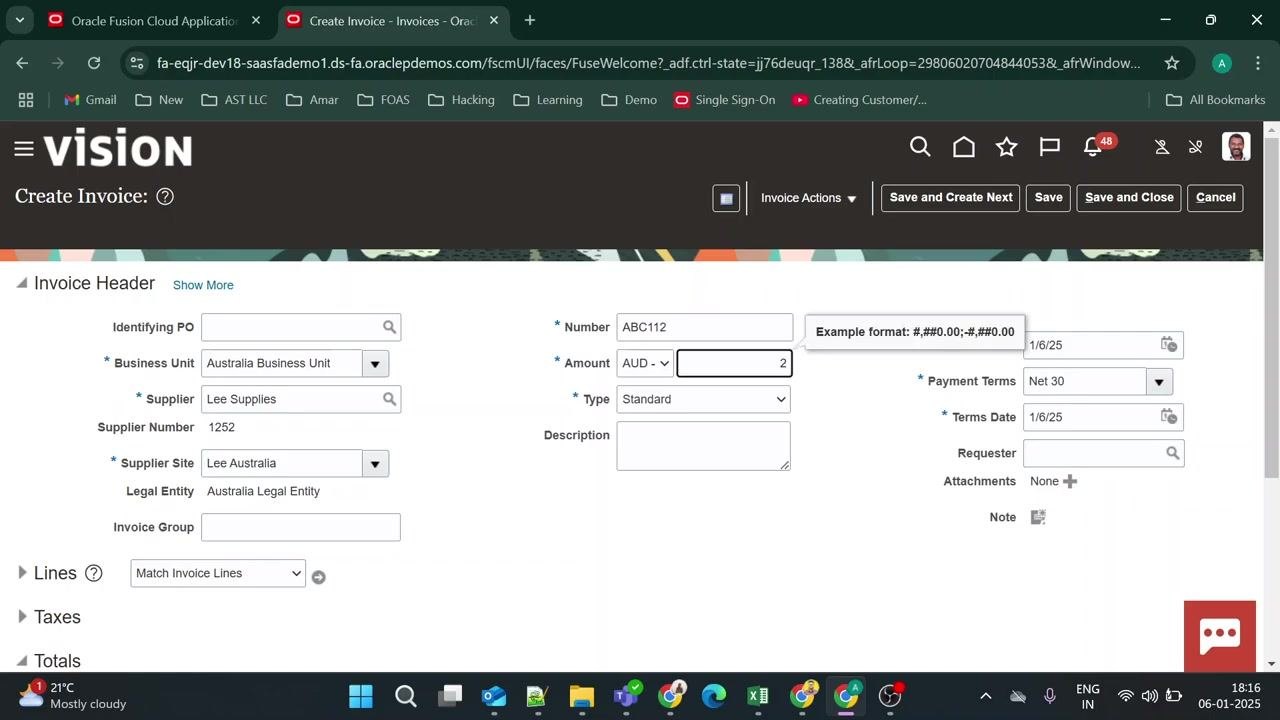Click the accessibility person icon in header
Screen dimensions: 1280x720
[1162, 147]
